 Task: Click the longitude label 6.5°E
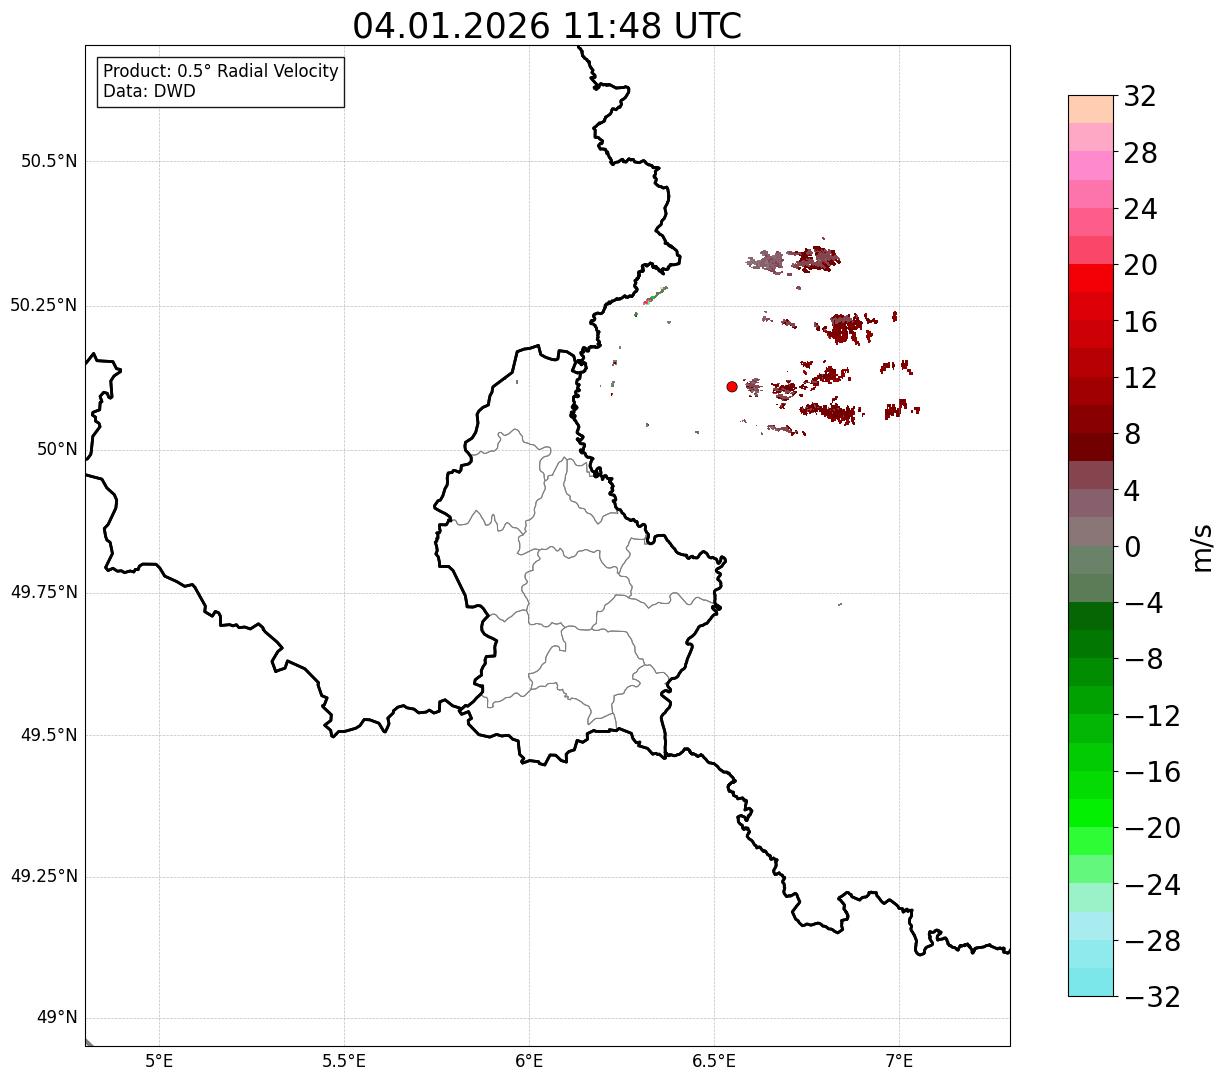[714, 1061]
